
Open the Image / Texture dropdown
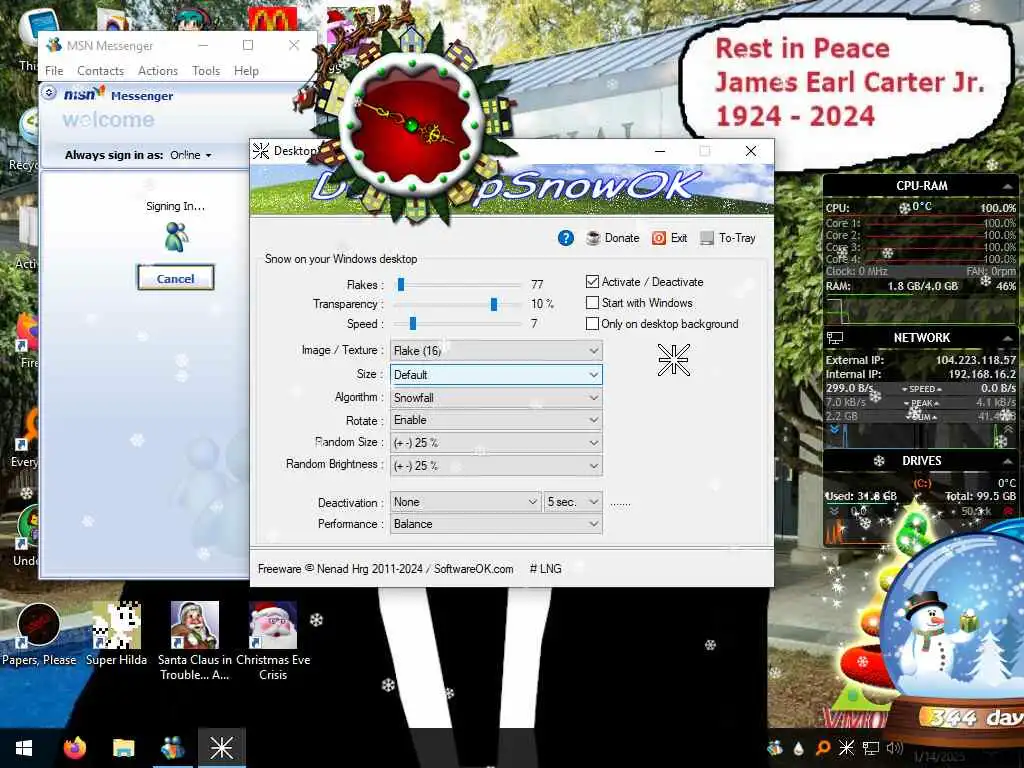click(496, 351)
